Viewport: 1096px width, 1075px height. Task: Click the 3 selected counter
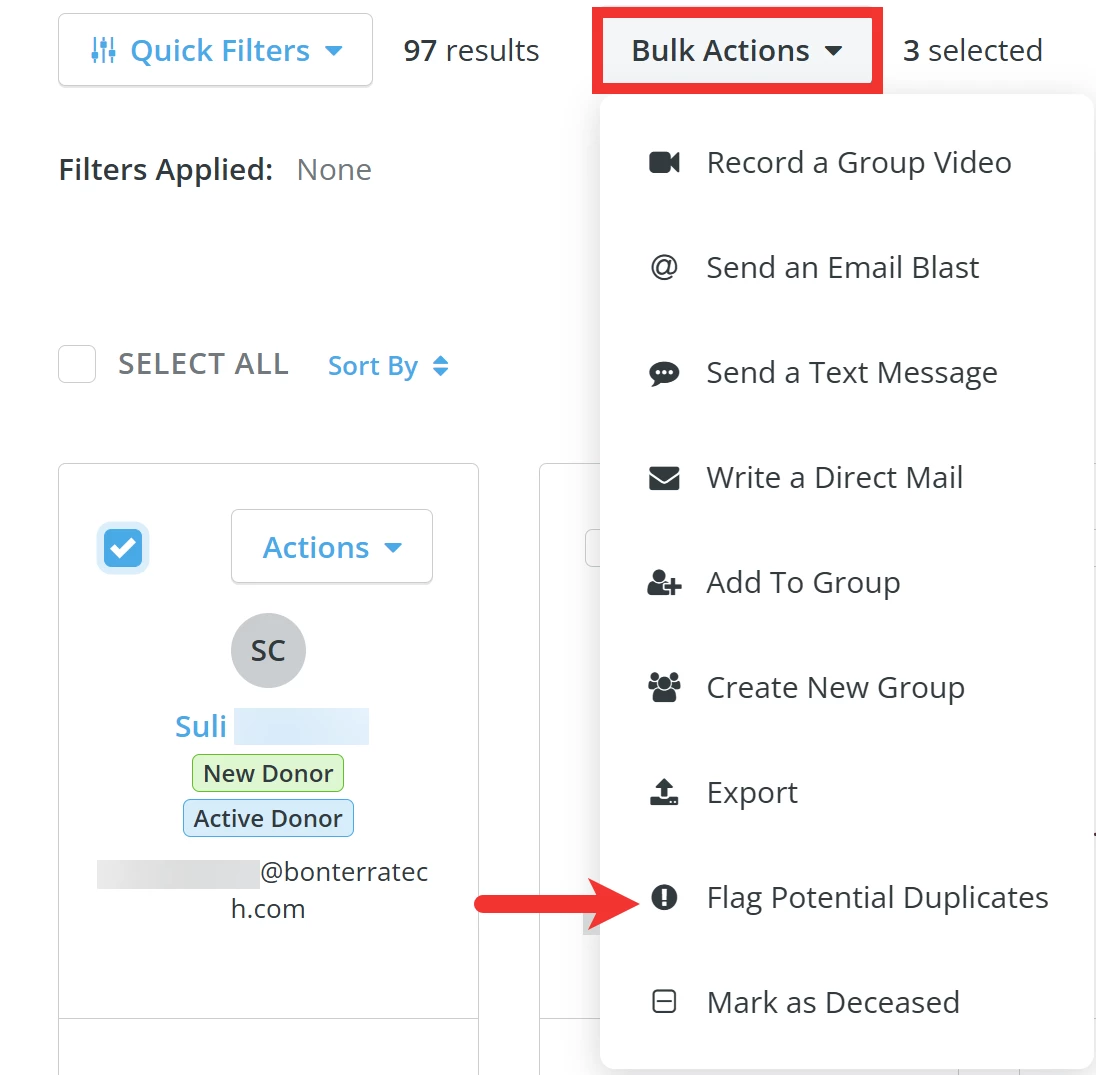[972, 50]
